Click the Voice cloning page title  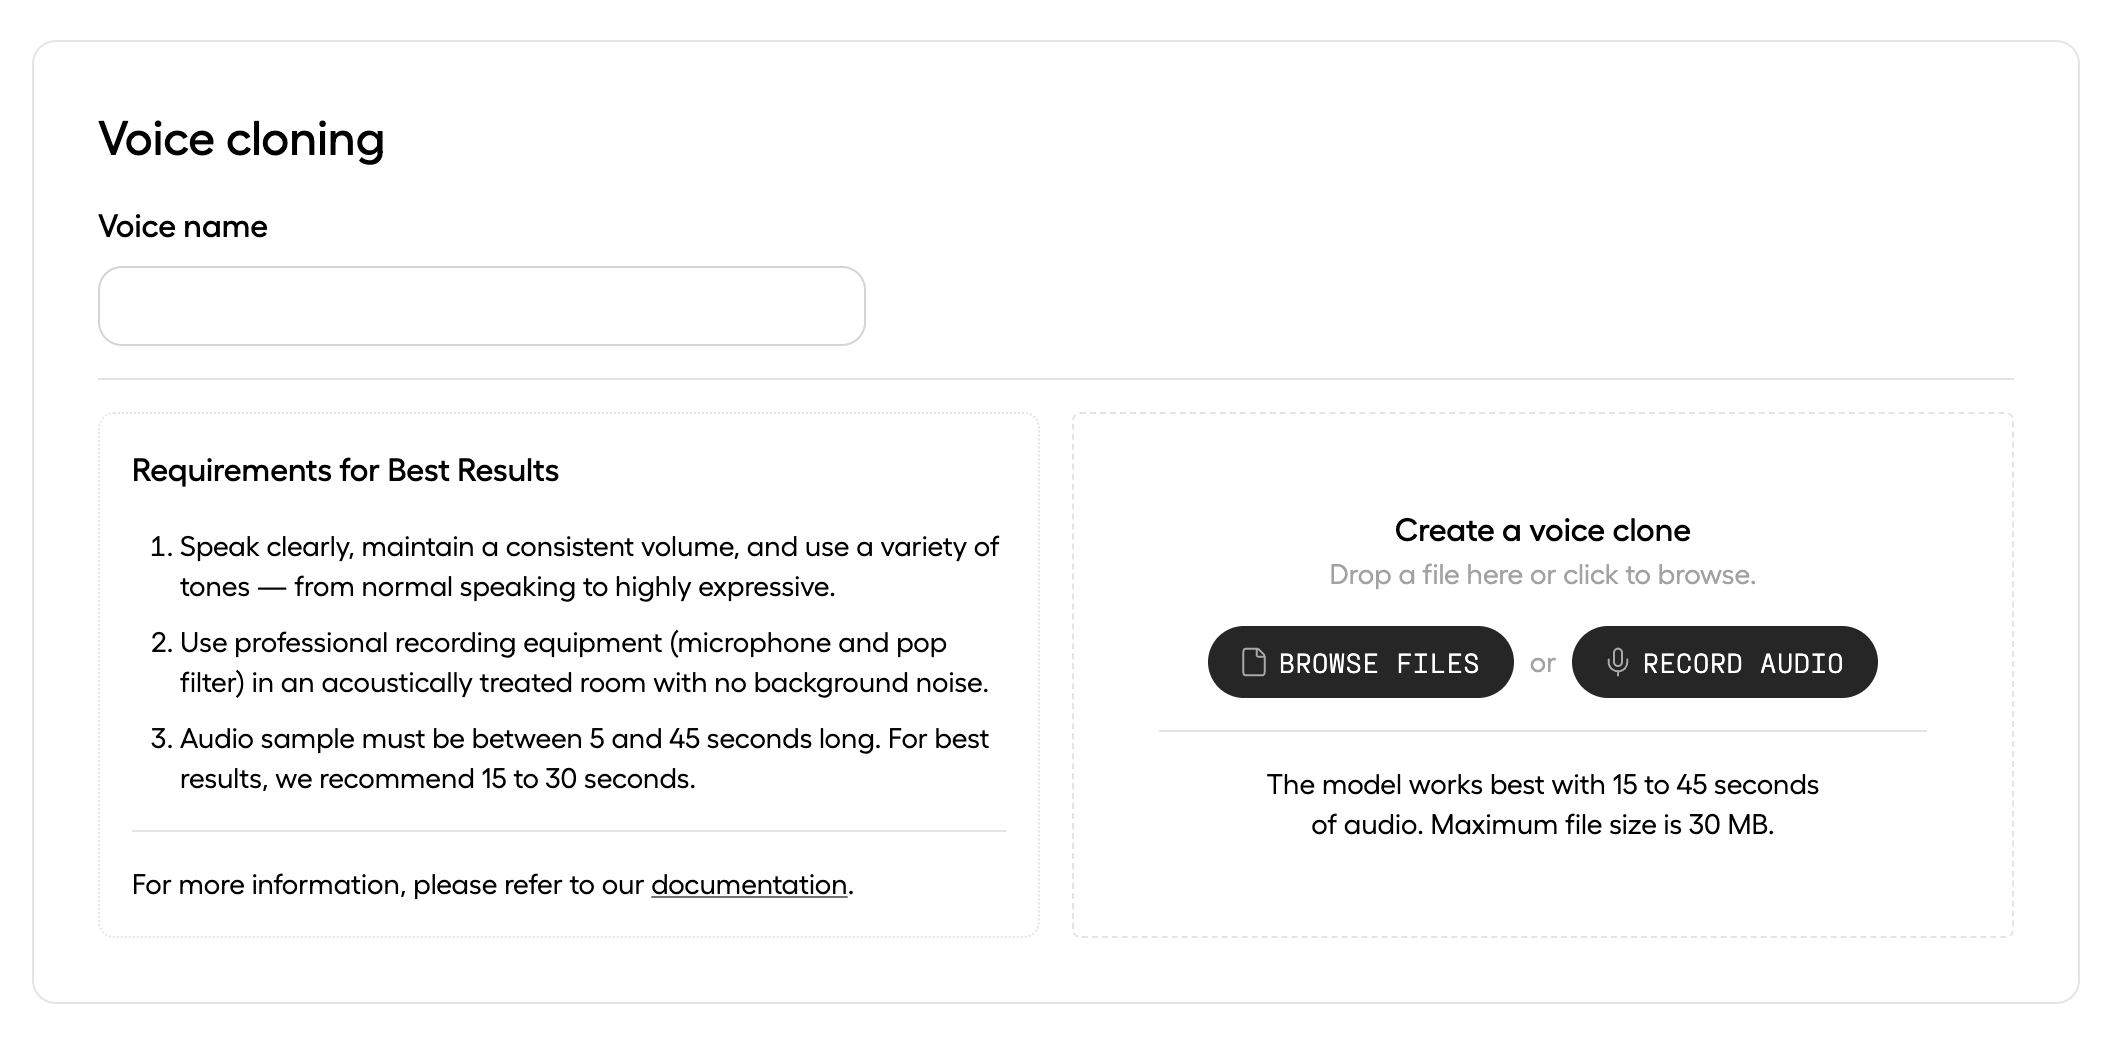[x=240, y=139]
